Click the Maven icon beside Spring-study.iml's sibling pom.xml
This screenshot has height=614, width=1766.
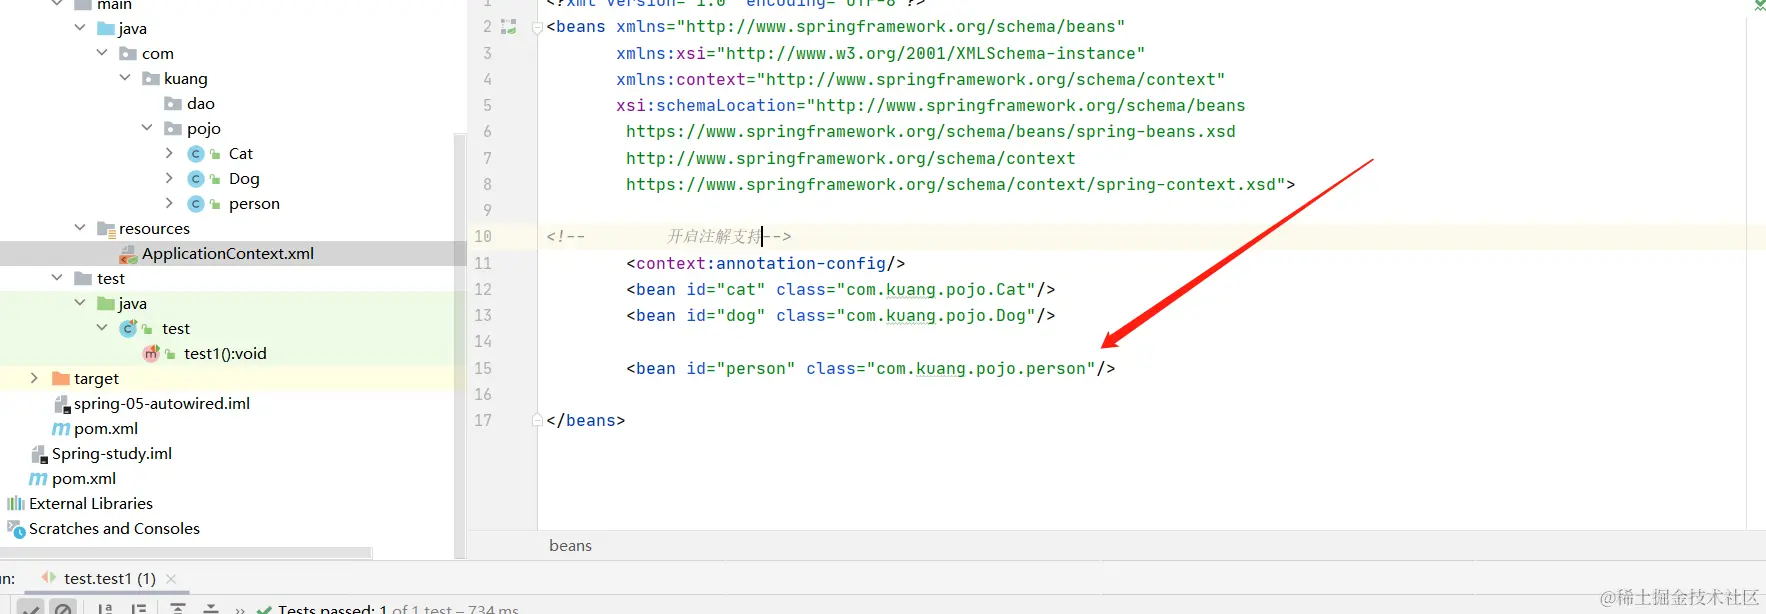pyautogui.click(x=39, y=479)
